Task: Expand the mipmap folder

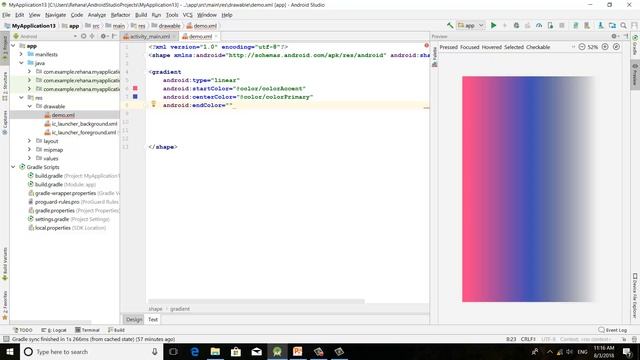Action: click(29, 149)
